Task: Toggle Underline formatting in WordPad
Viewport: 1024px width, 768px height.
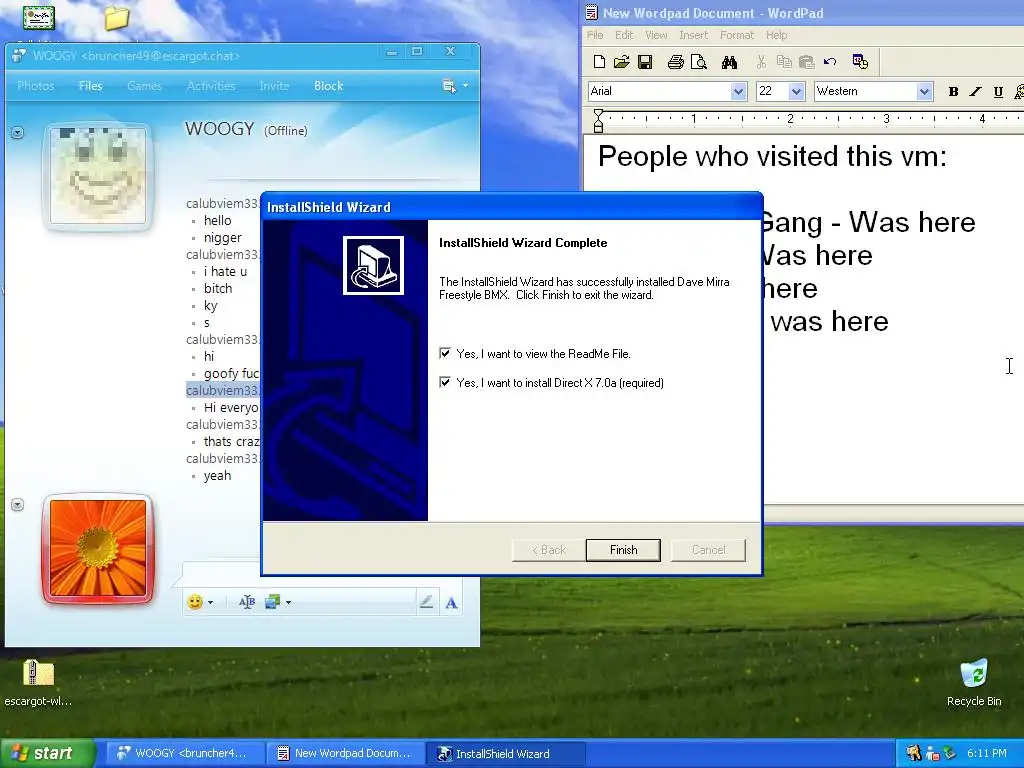Action: tap(998, 92)
